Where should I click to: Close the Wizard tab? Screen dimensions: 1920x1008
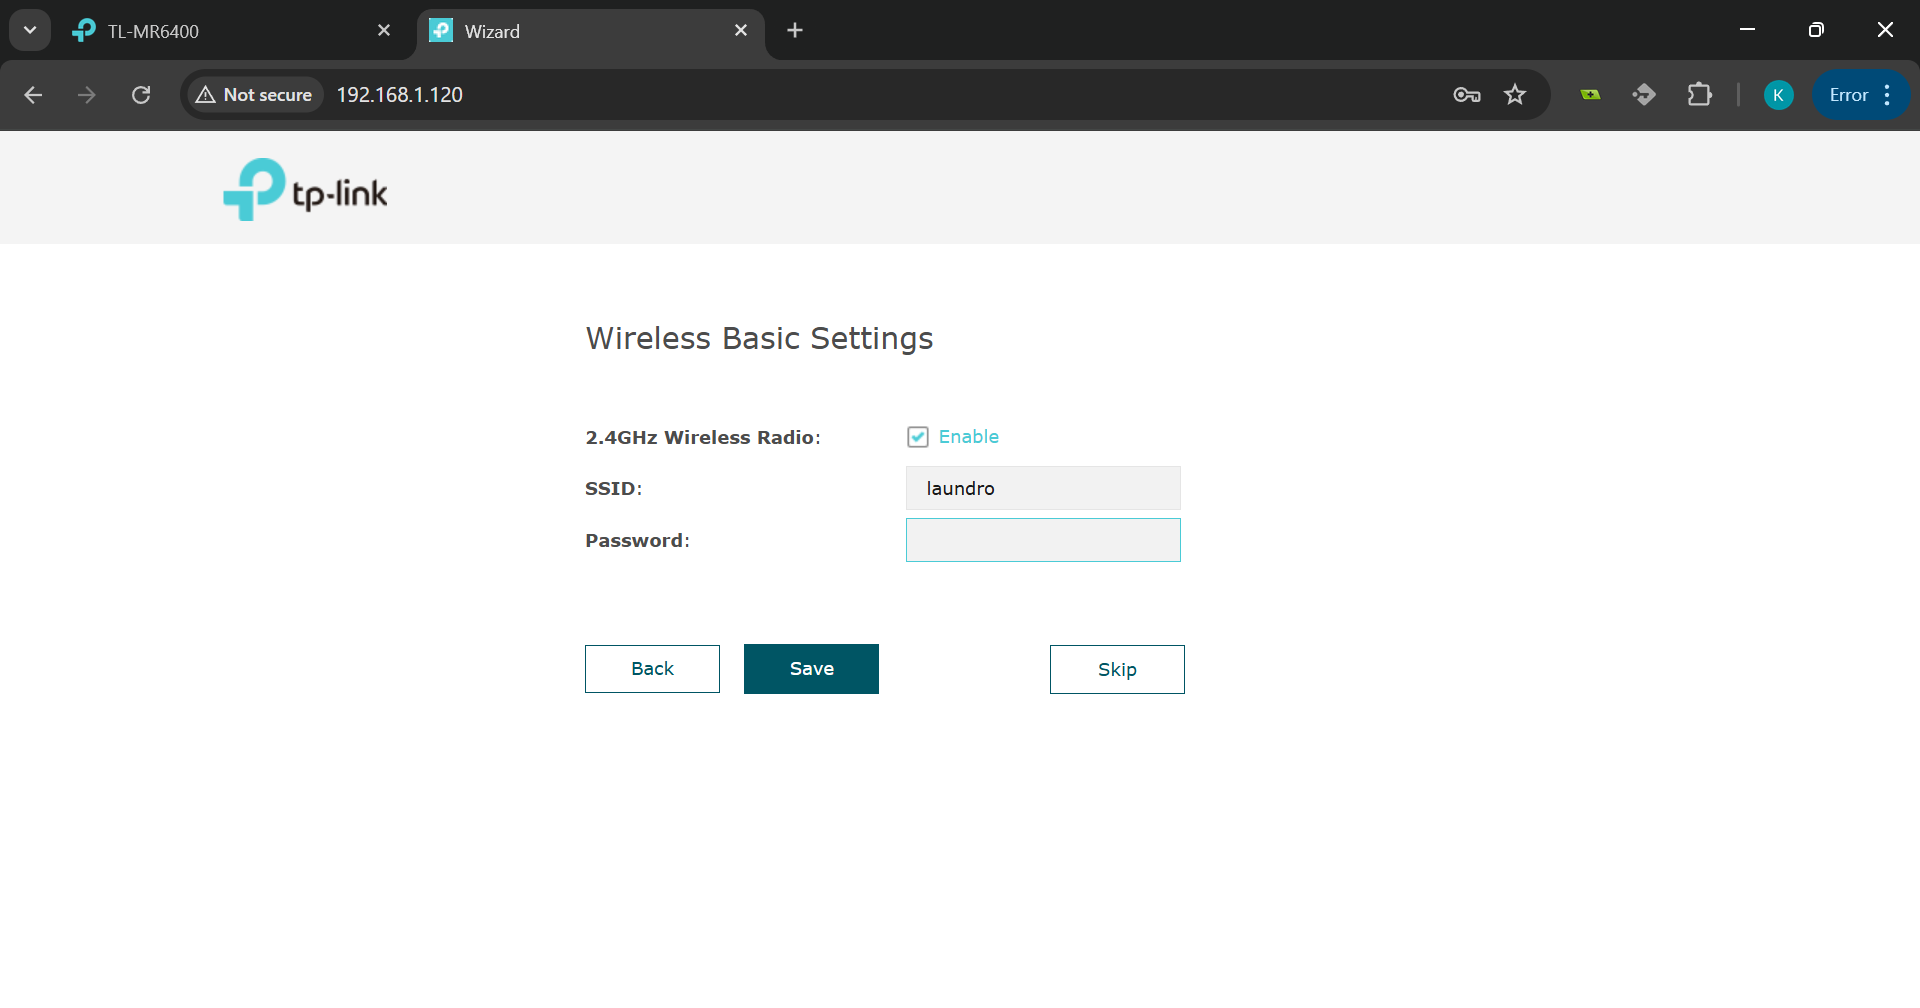741,31
